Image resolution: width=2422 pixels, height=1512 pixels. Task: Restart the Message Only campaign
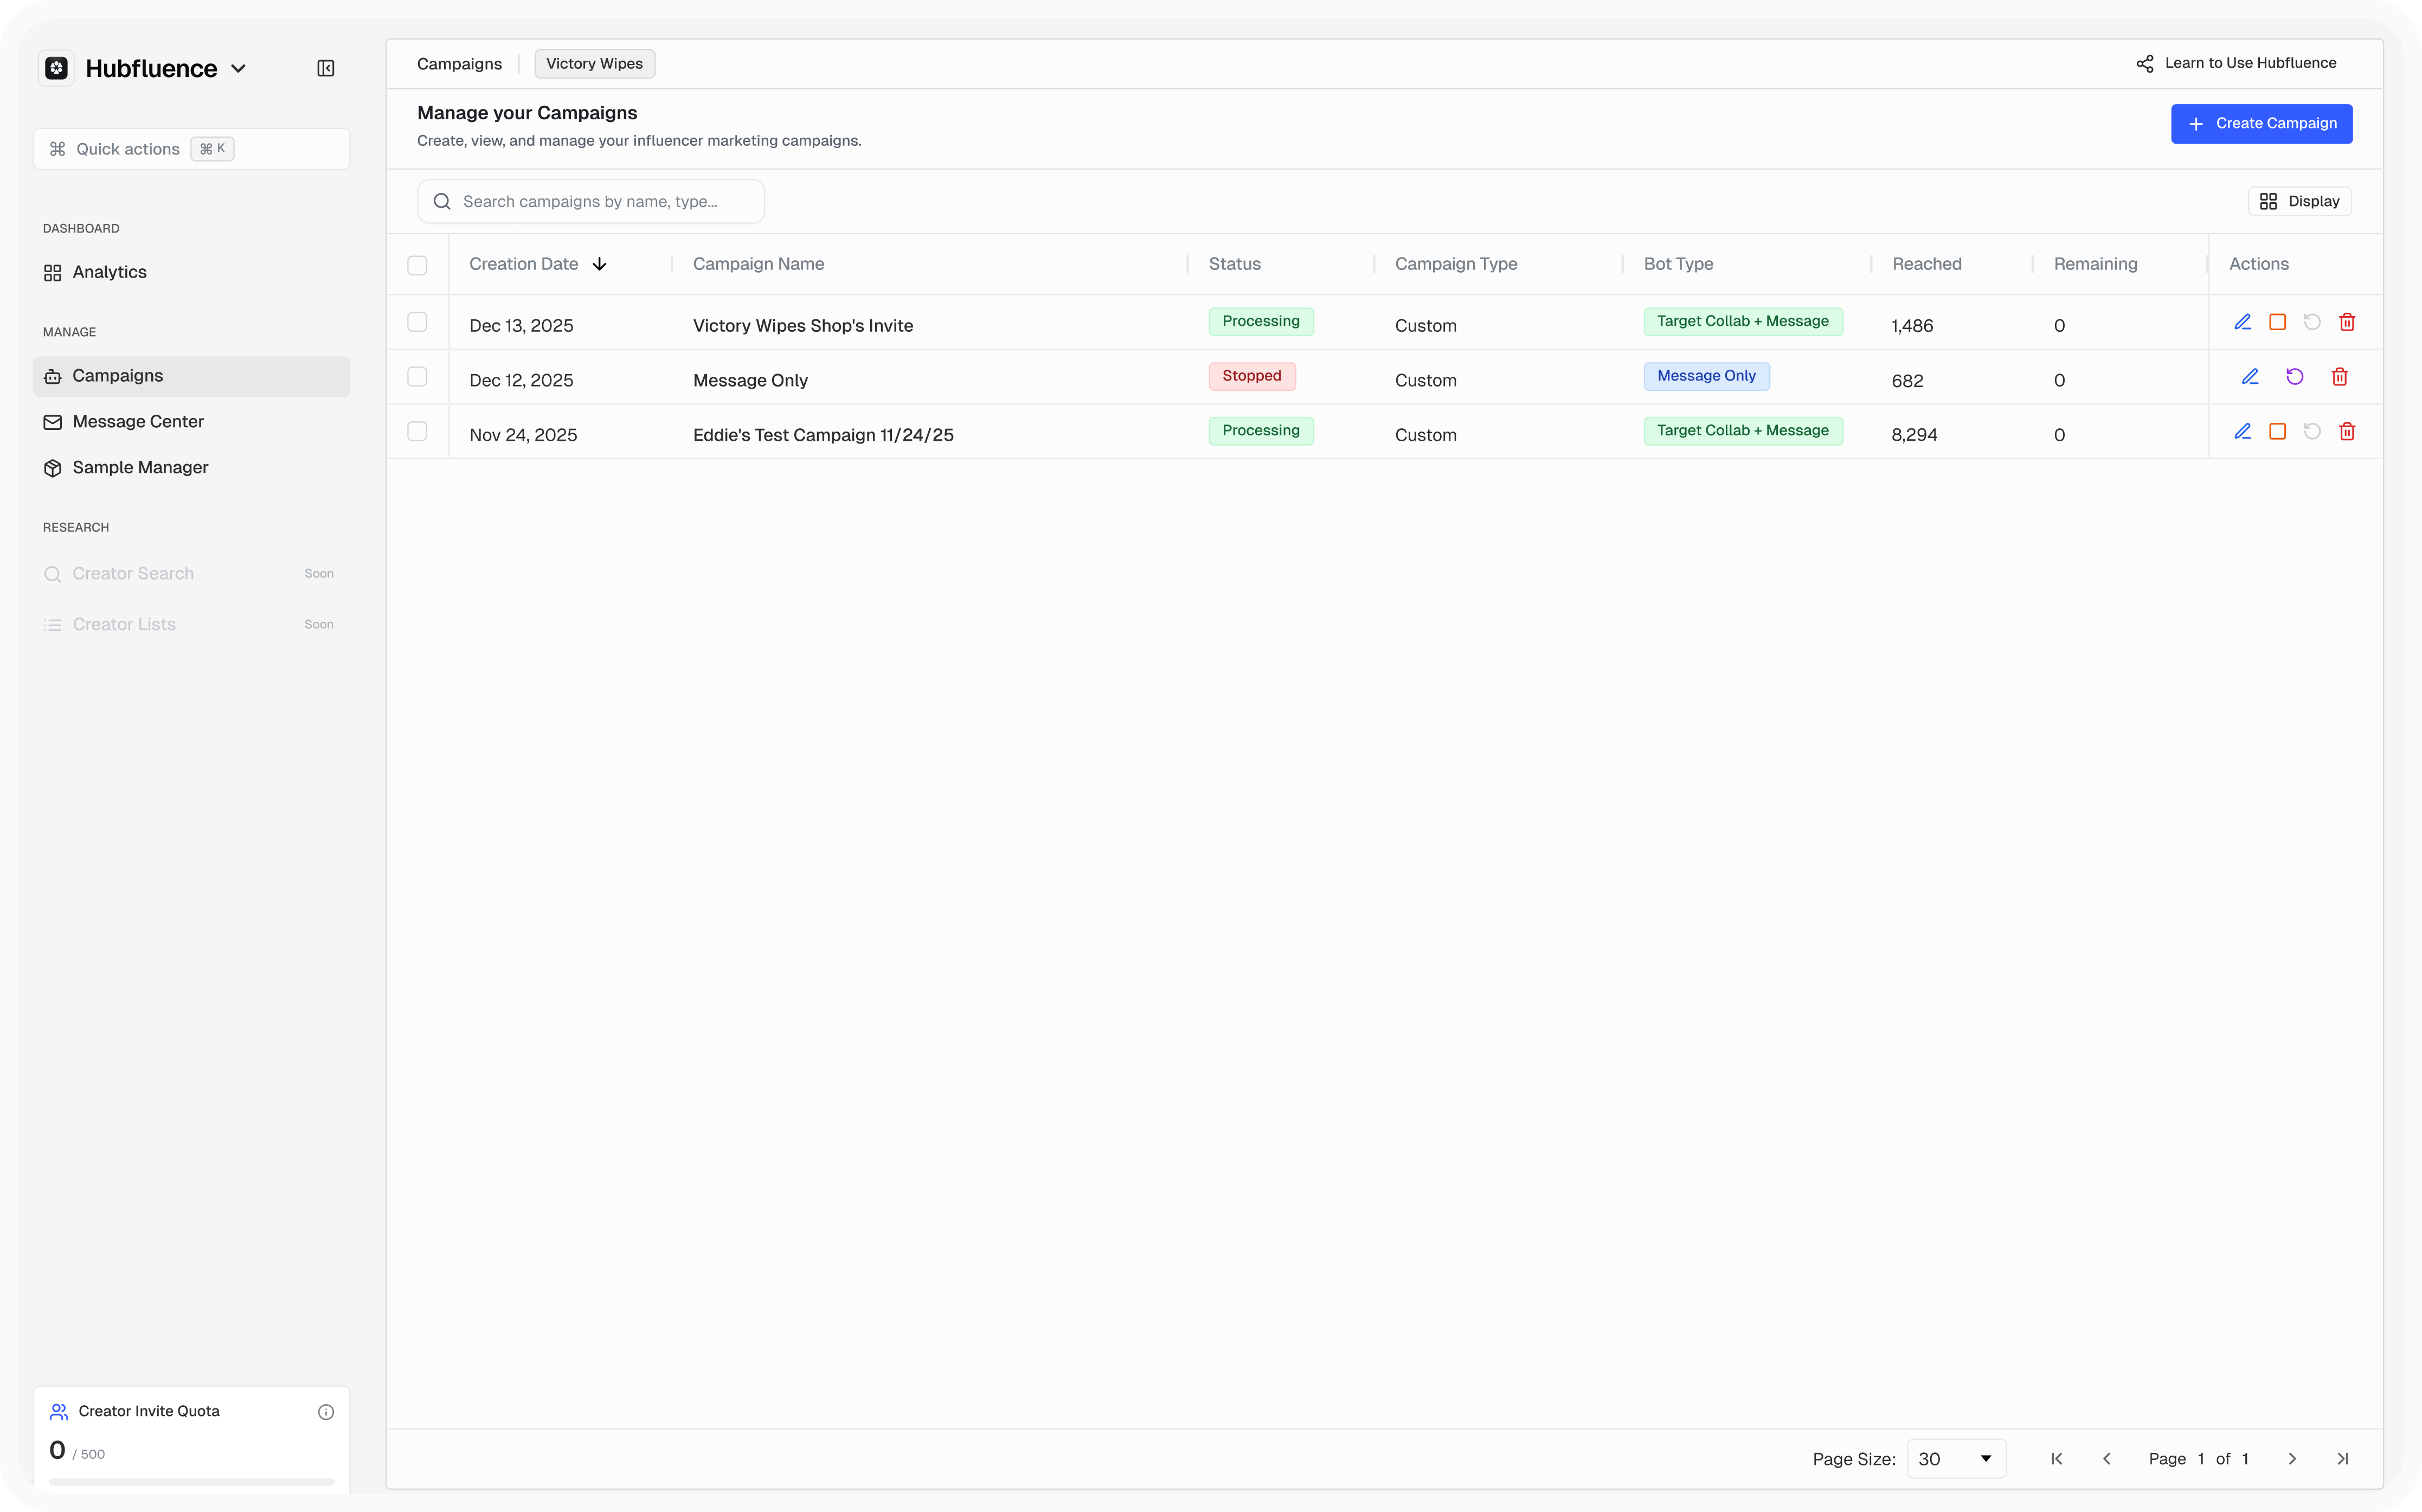coord(2294,377)
